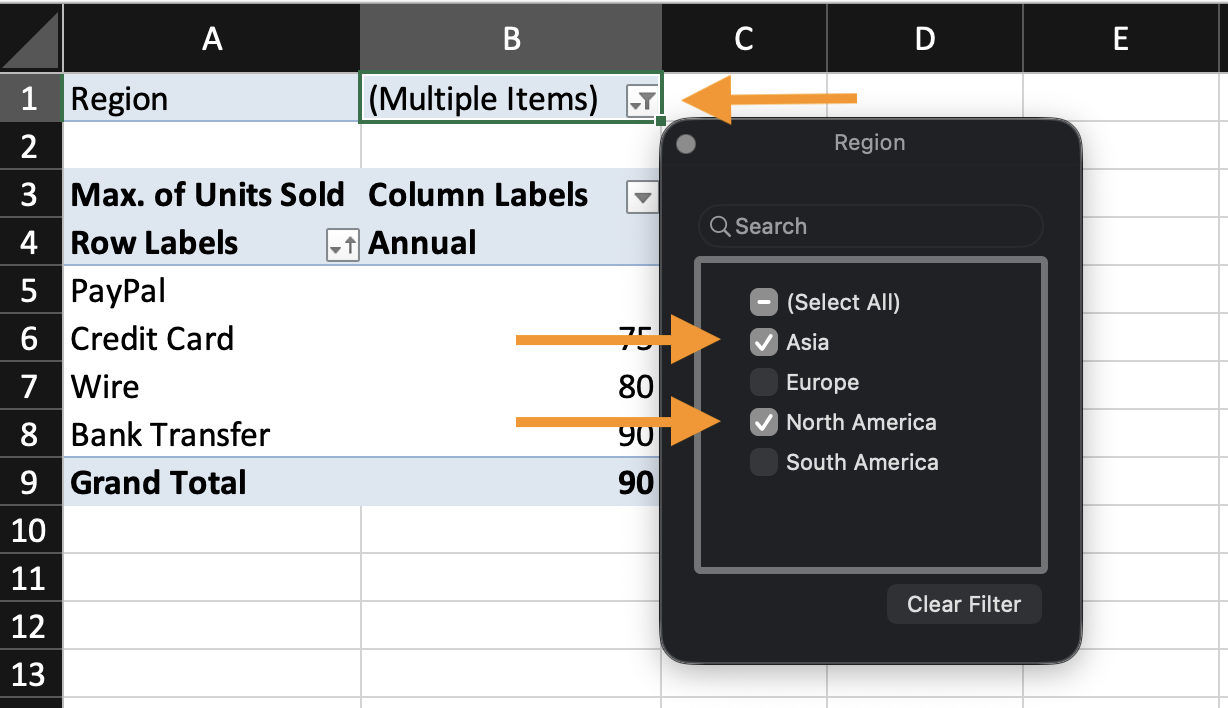Click the search magnifier icon
1228x708 pixels.
(x=720, y=226)
